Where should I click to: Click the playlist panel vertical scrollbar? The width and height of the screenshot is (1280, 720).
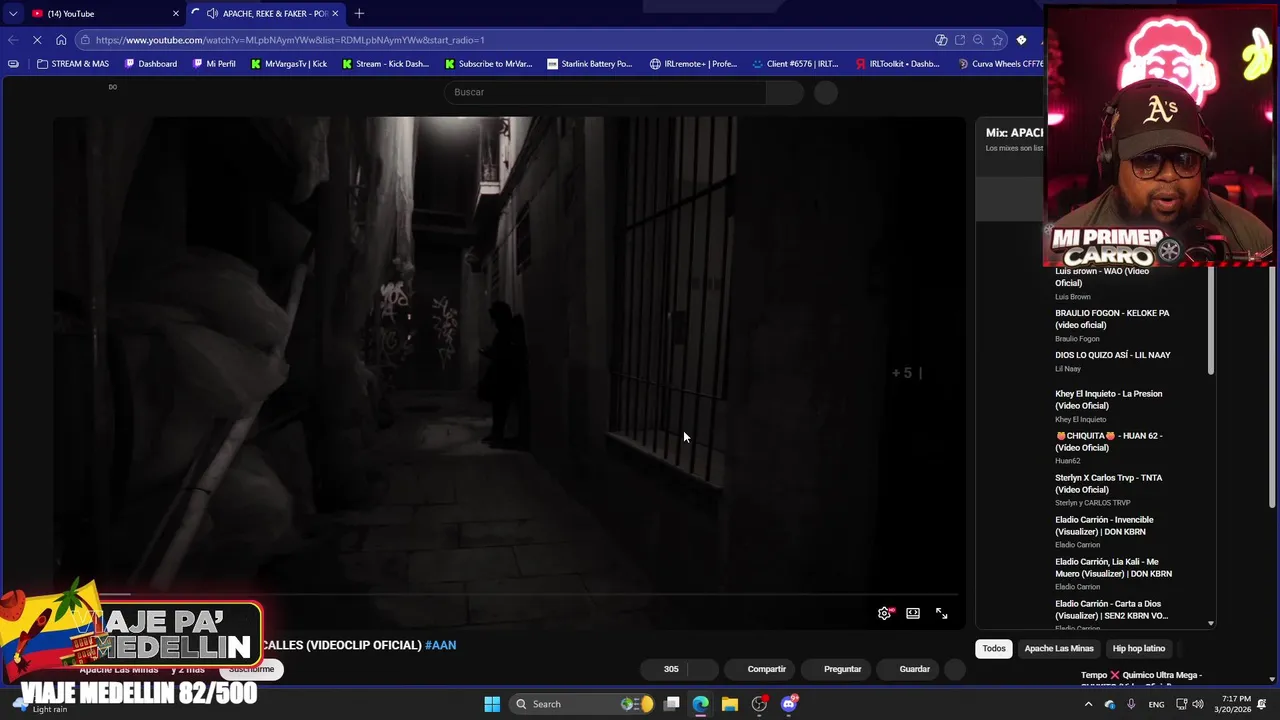pos(1210,320)
